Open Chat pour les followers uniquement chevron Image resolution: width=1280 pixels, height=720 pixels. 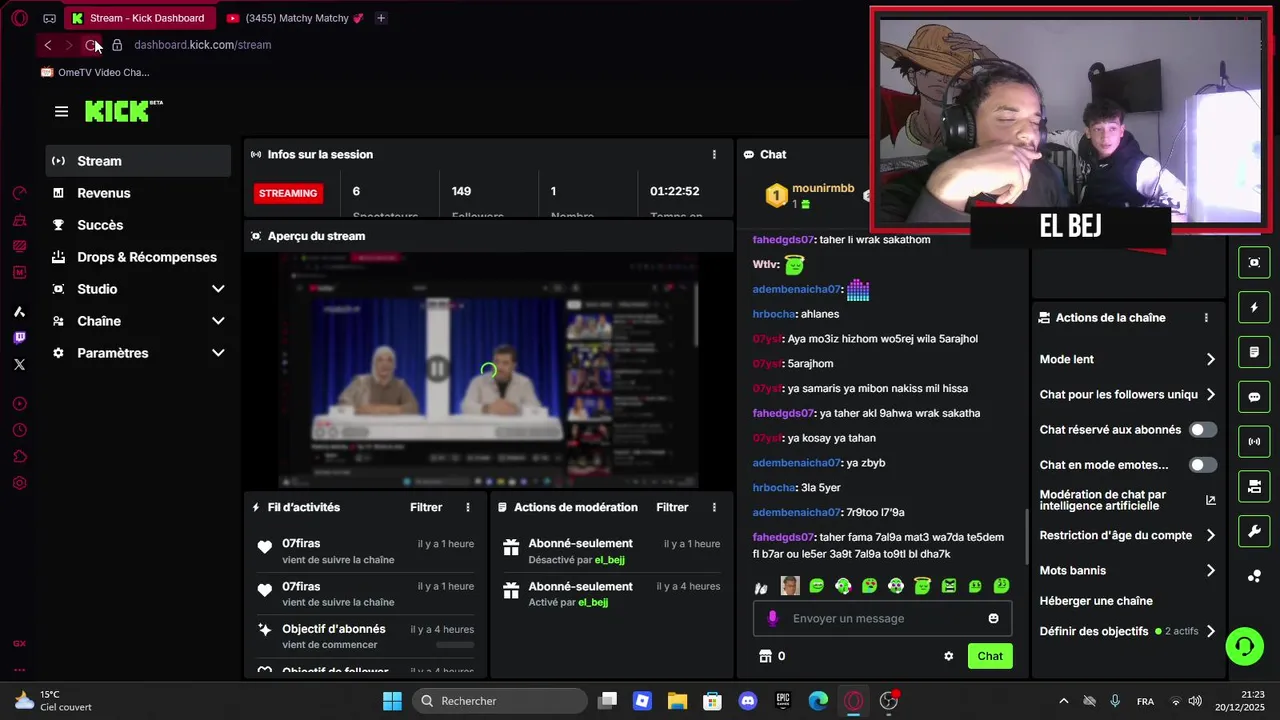[x=1210, y=395]
